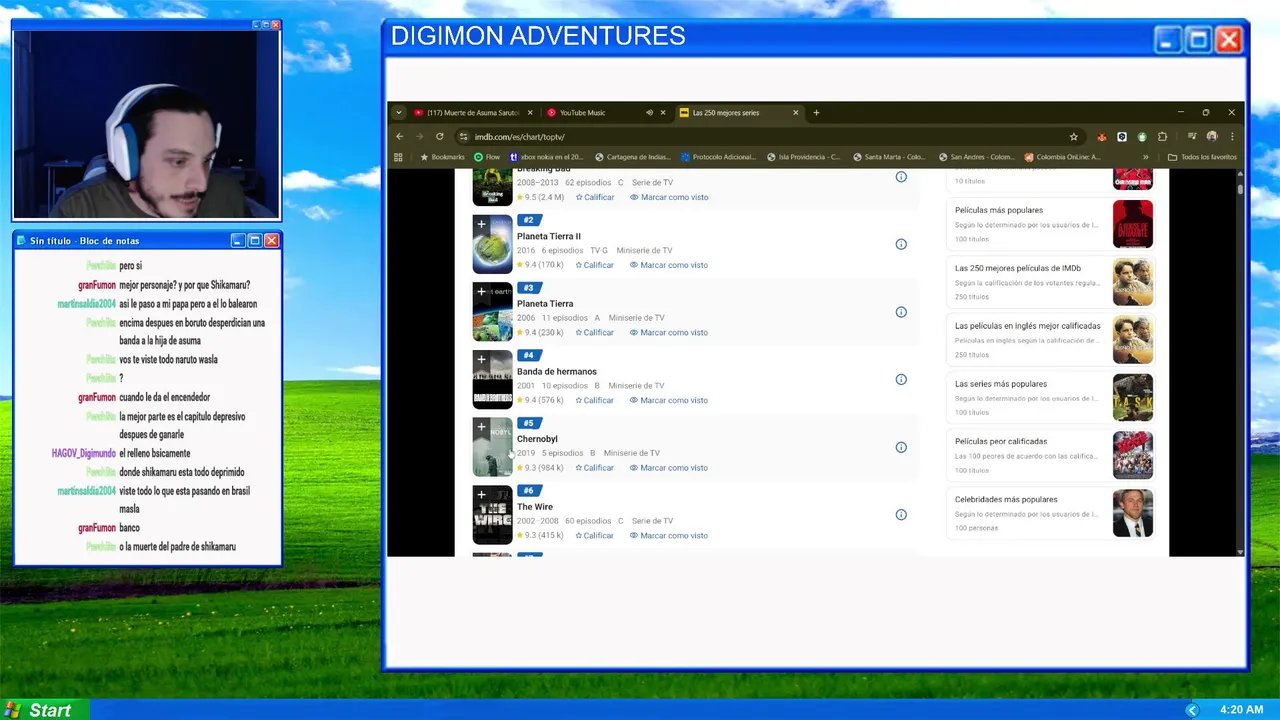
Task: Bookmark this page with the star icon
Action: [1073, 137]
